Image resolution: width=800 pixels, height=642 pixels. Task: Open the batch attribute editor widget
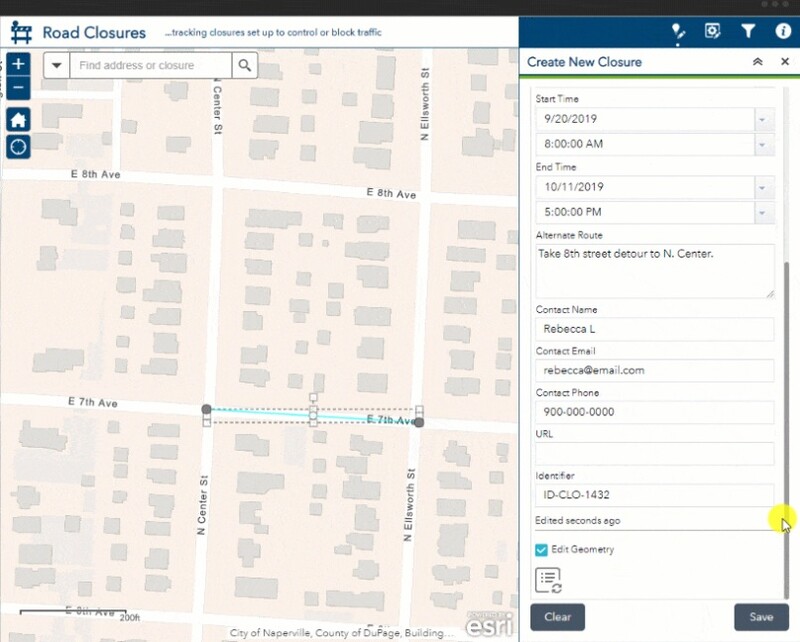713,31
